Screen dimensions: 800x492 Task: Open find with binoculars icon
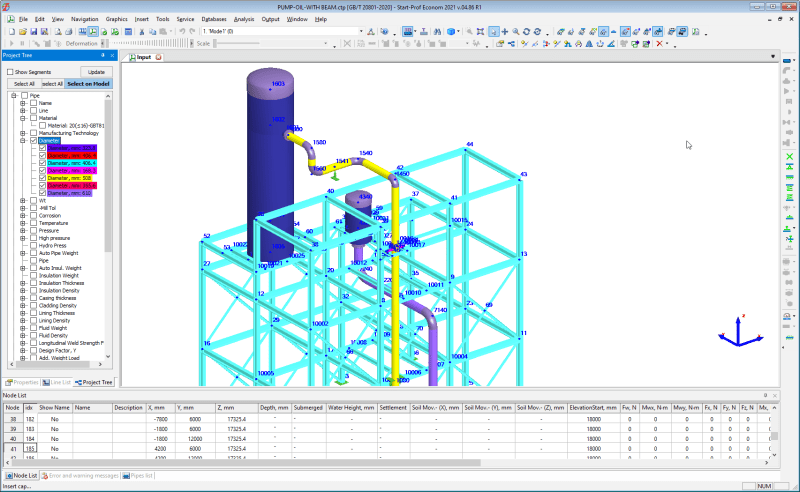point(437,32)
